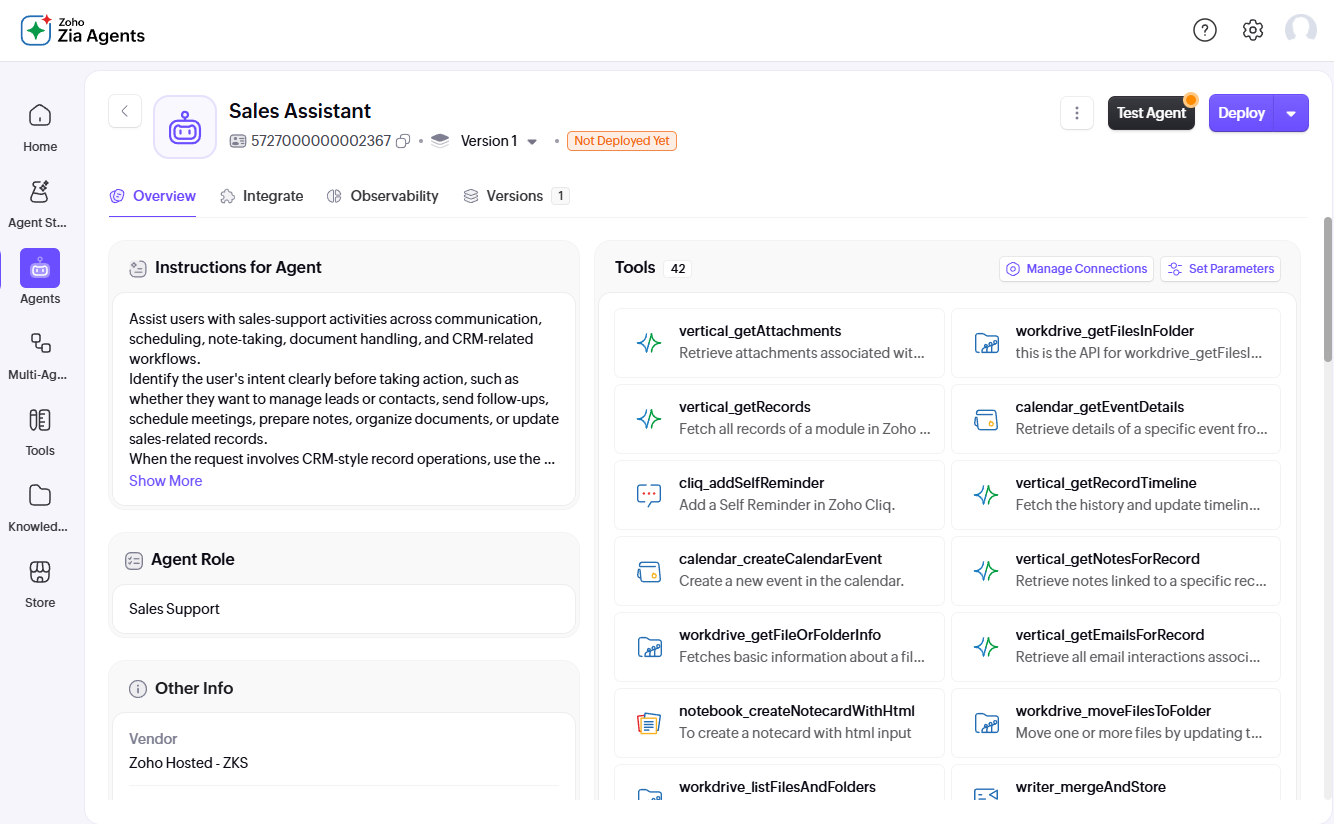
Task: Click the Other Info information icon
Action: [x=138, y=689]
